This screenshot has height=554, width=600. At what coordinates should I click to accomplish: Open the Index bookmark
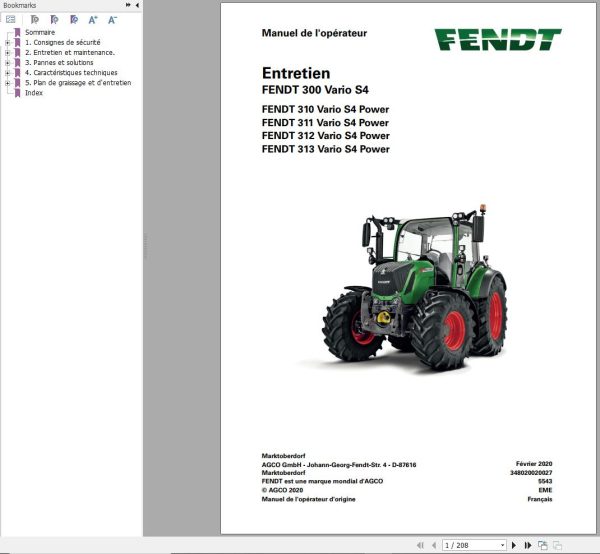click(x=34, y=93)
